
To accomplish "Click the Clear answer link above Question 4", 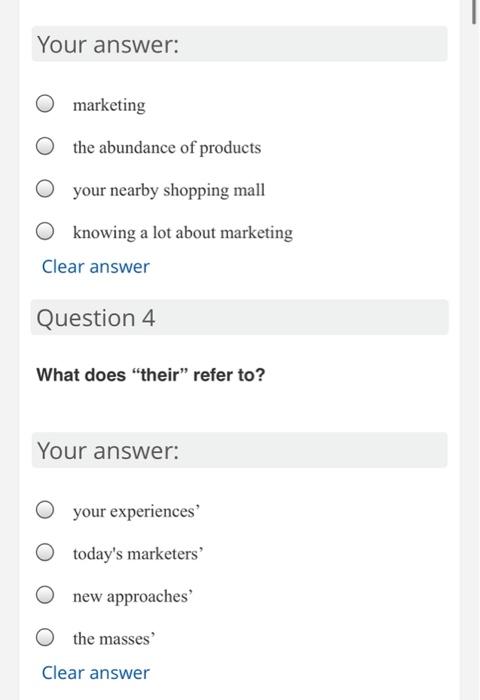I will coord(96,267).
